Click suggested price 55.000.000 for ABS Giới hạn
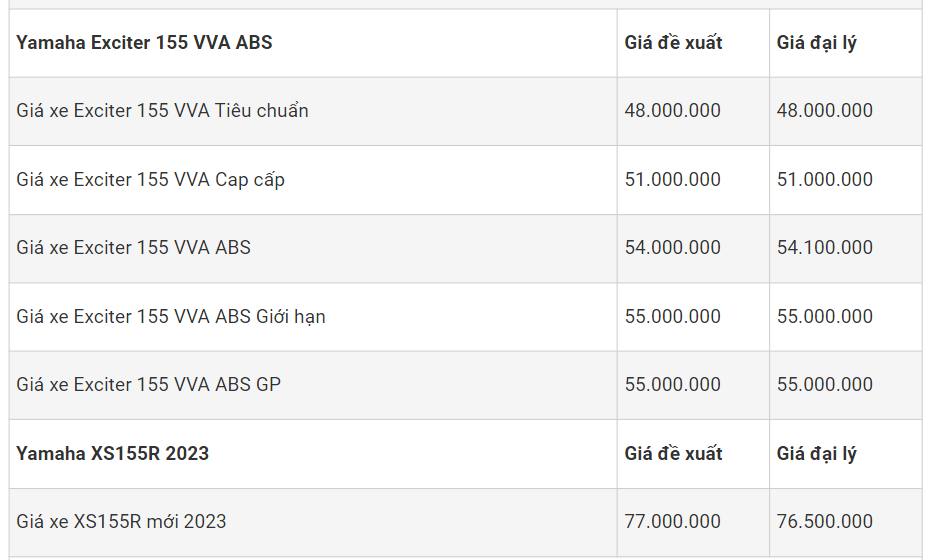Image resolution: width=933 pixels, height=560 pixels. pos(672,317)
